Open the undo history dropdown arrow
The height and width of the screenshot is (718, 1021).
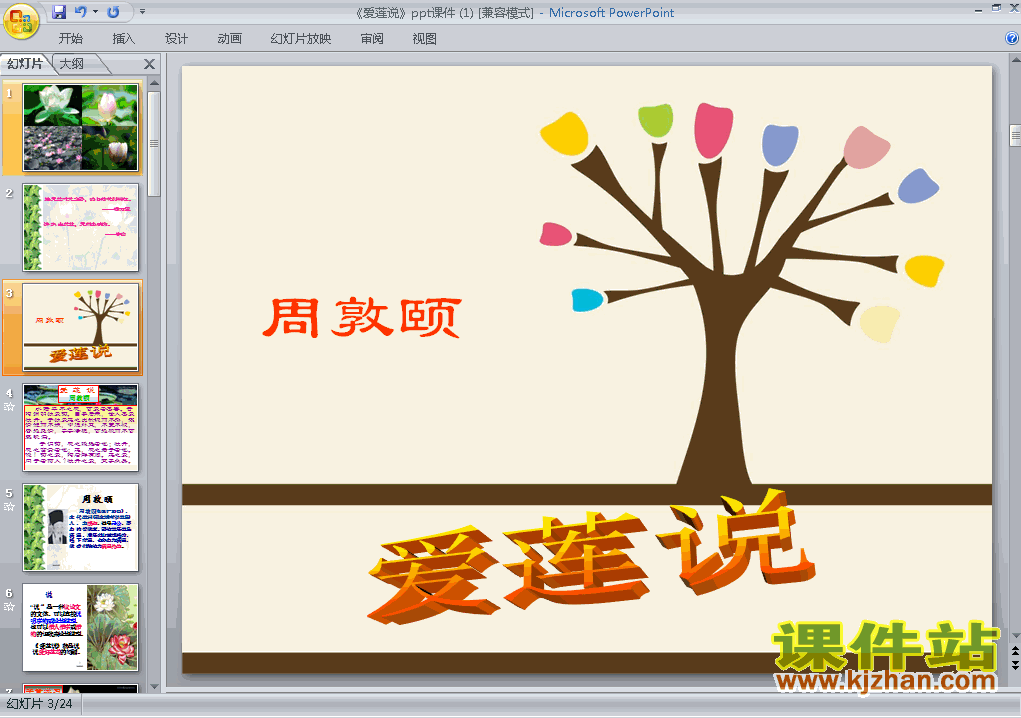point(96,12)
